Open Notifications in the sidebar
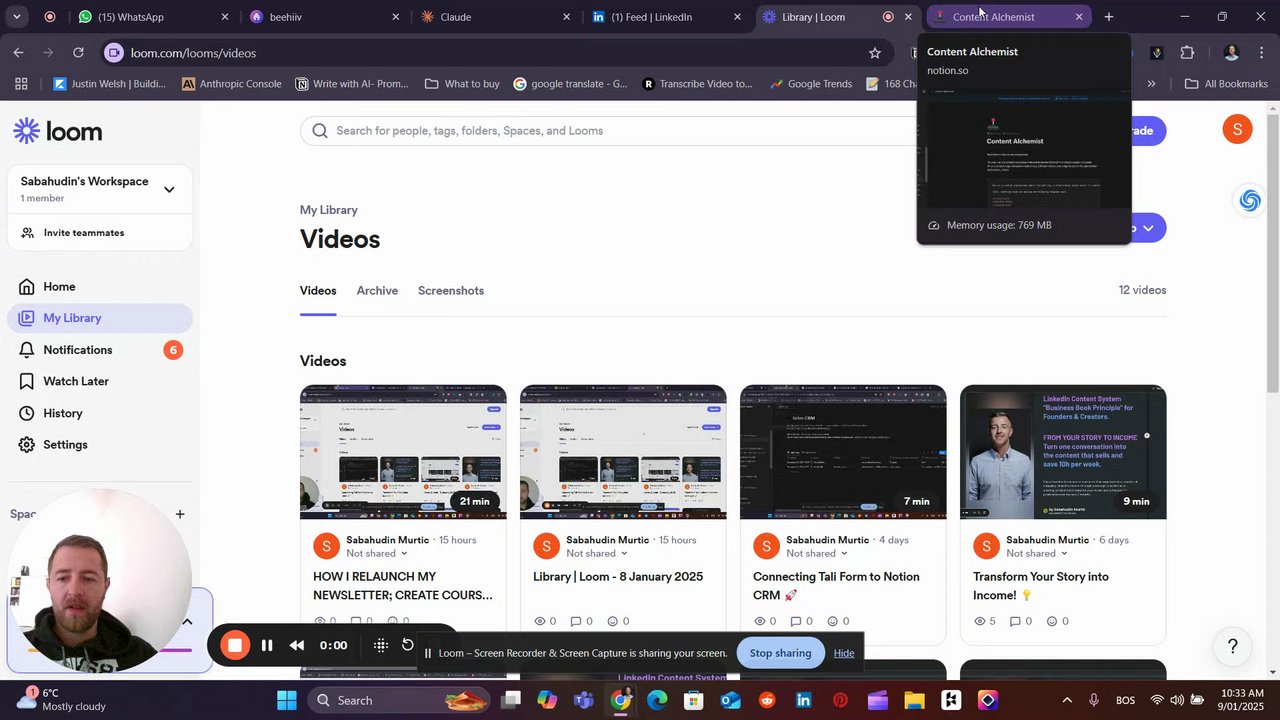 click(x=100, y=350)
